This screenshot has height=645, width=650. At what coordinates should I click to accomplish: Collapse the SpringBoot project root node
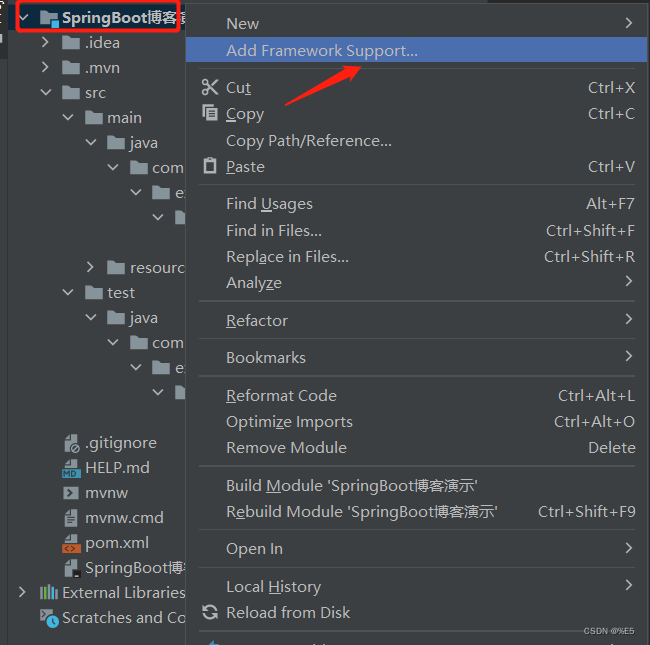point(23,18)
